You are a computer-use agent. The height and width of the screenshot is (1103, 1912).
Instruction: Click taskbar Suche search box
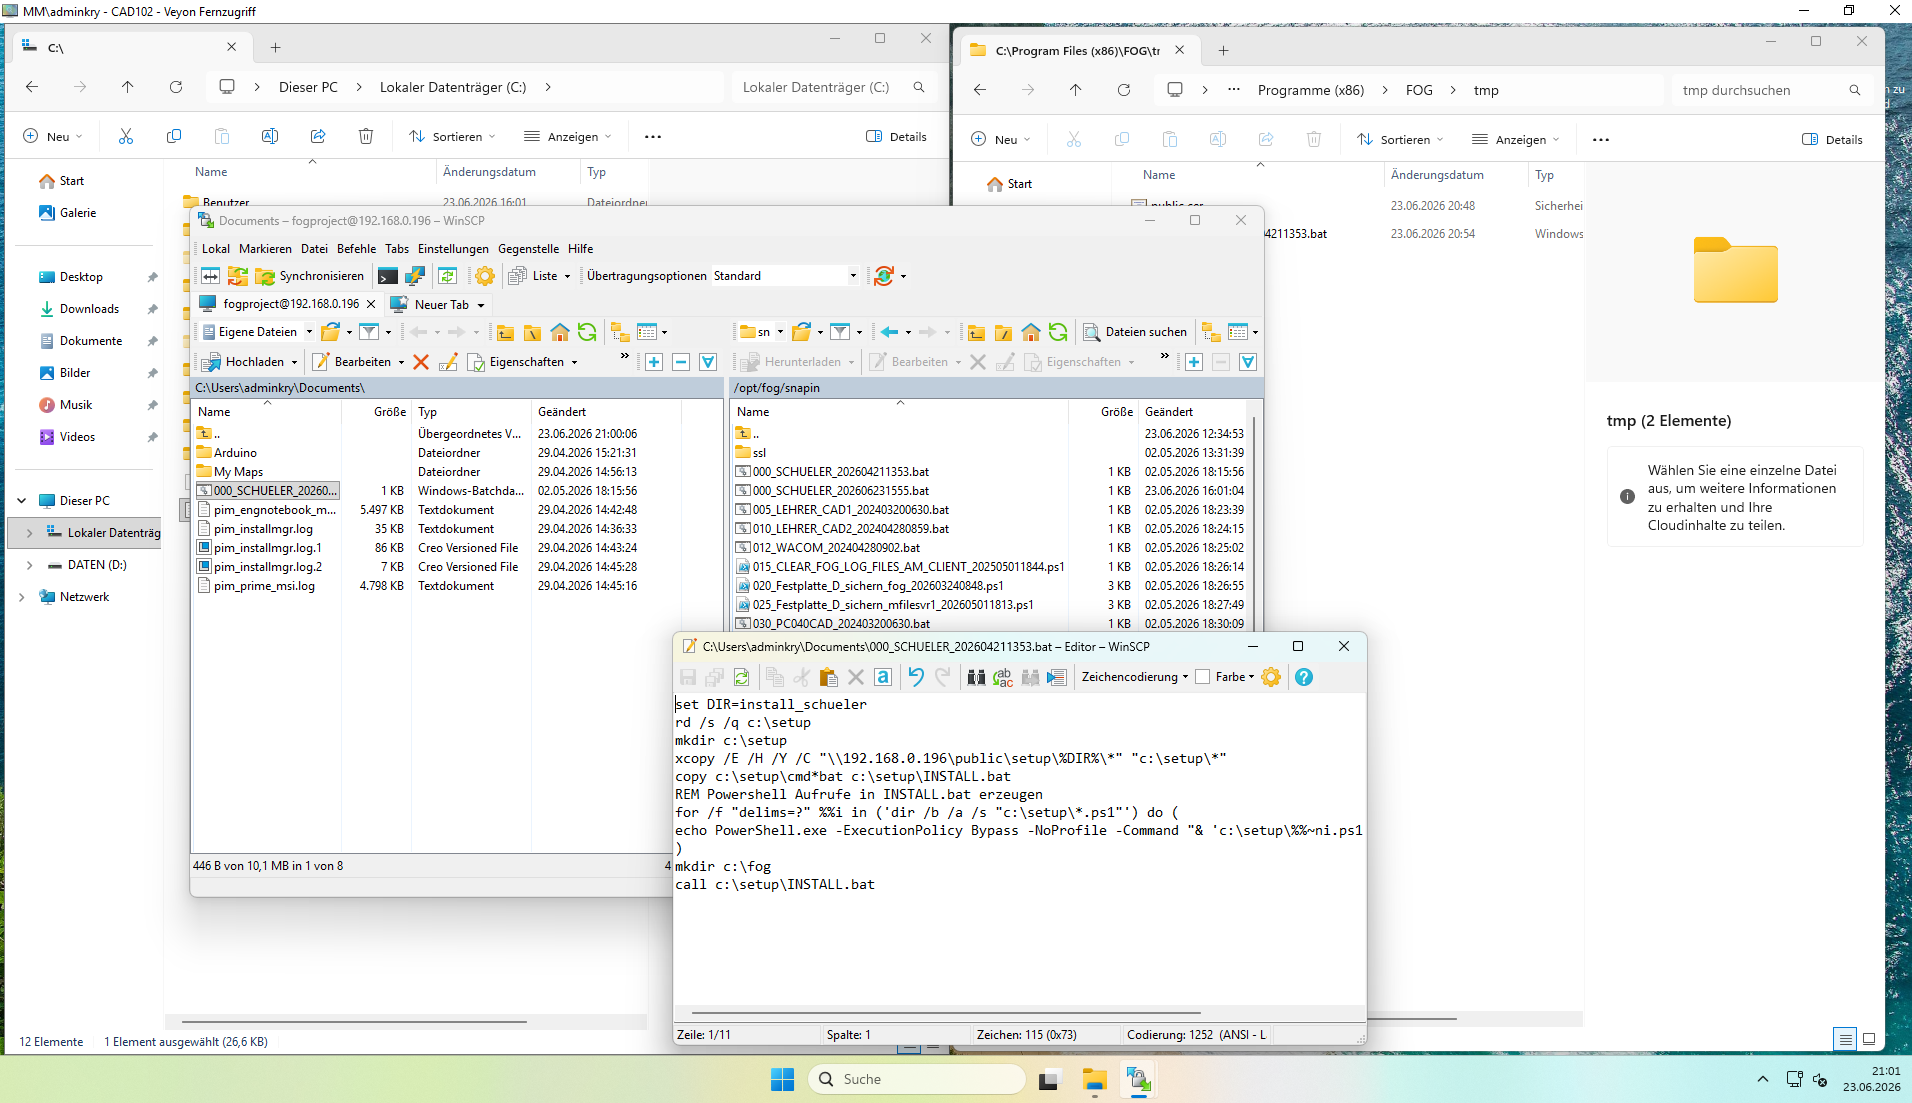point(916,1079)
